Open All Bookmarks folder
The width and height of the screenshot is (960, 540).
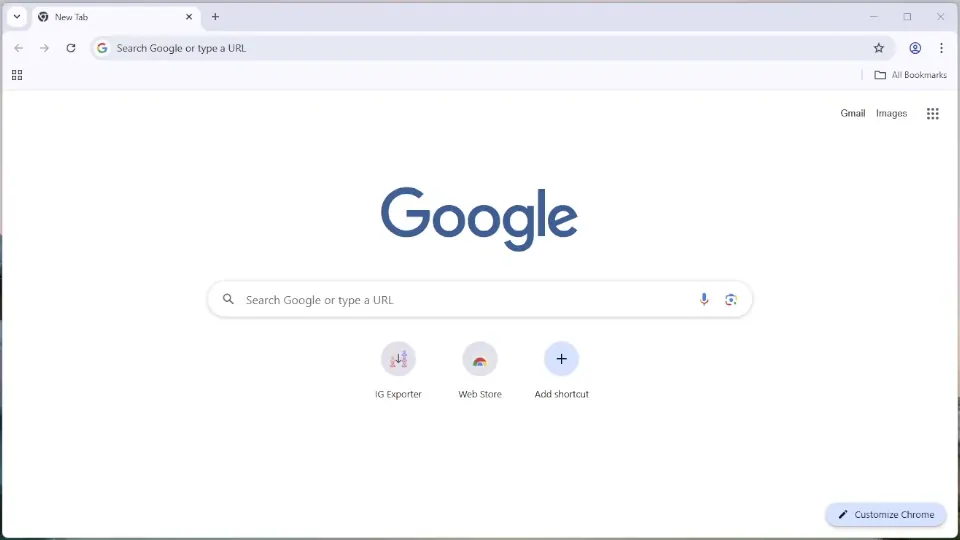click(910, 75)
